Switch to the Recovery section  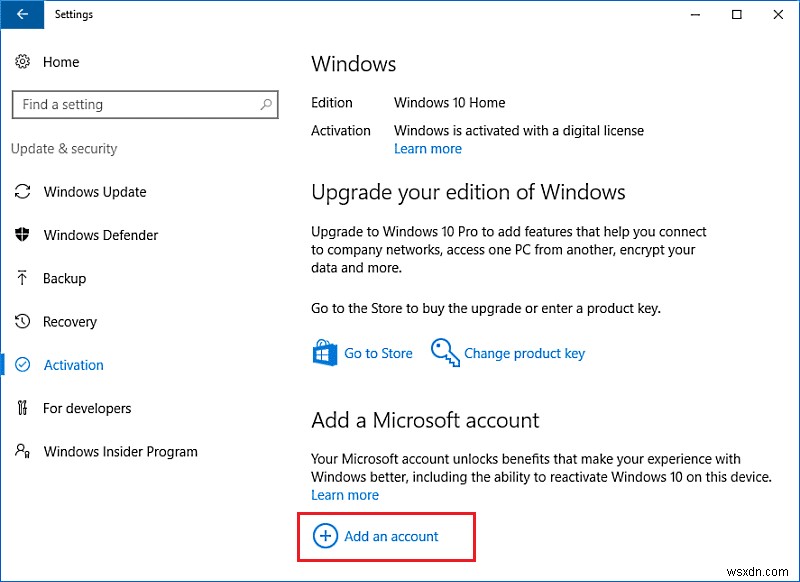pos(70,321)
